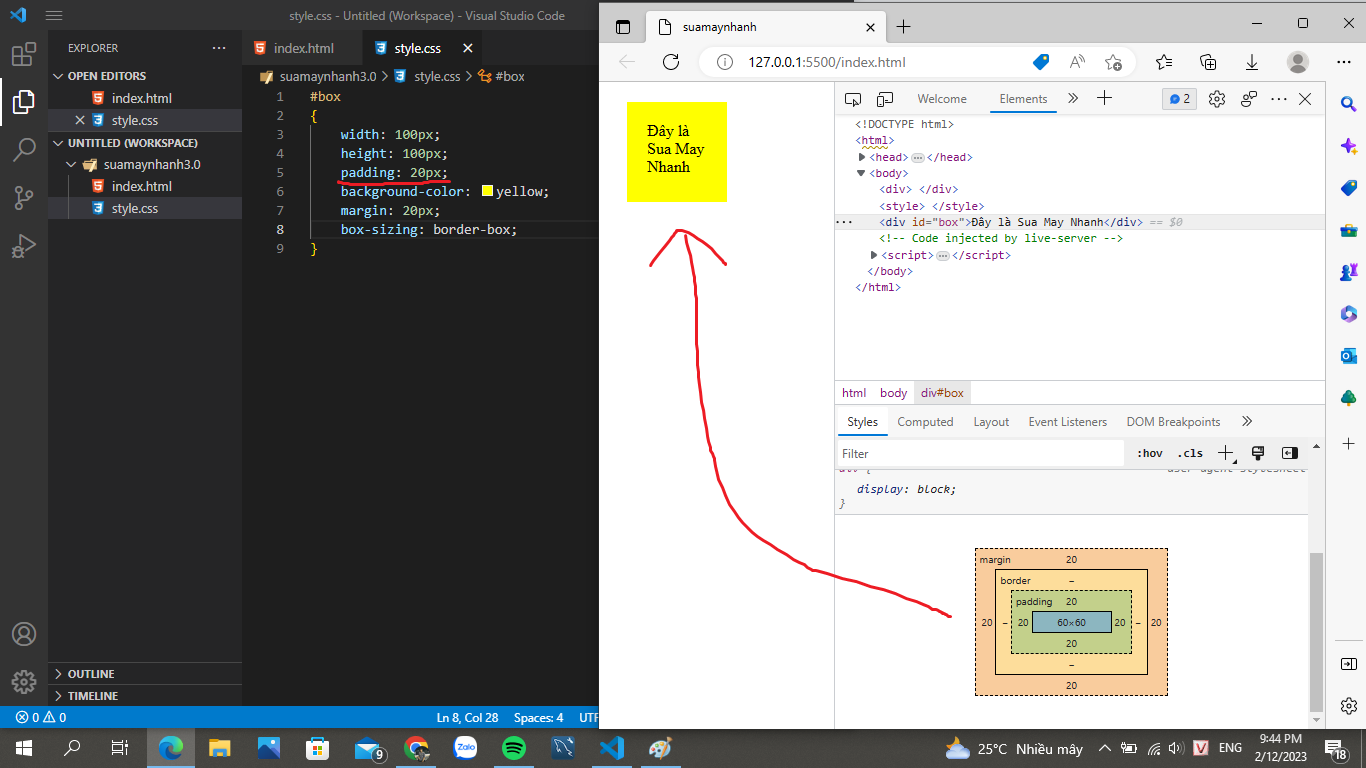
Task: Open index.html under suamaynhanh3.0 folder
Action: pyautogui.click(x=142, y=186)
